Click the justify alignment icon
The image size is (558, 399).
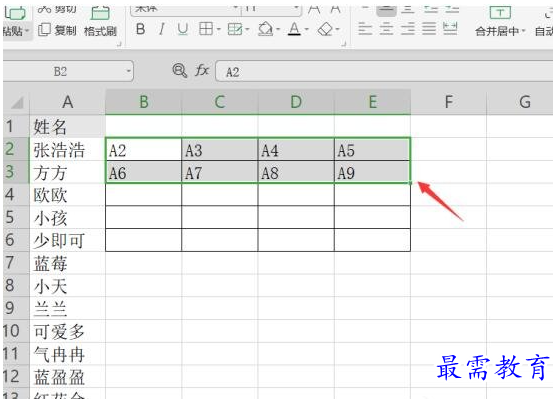[429, 28]
